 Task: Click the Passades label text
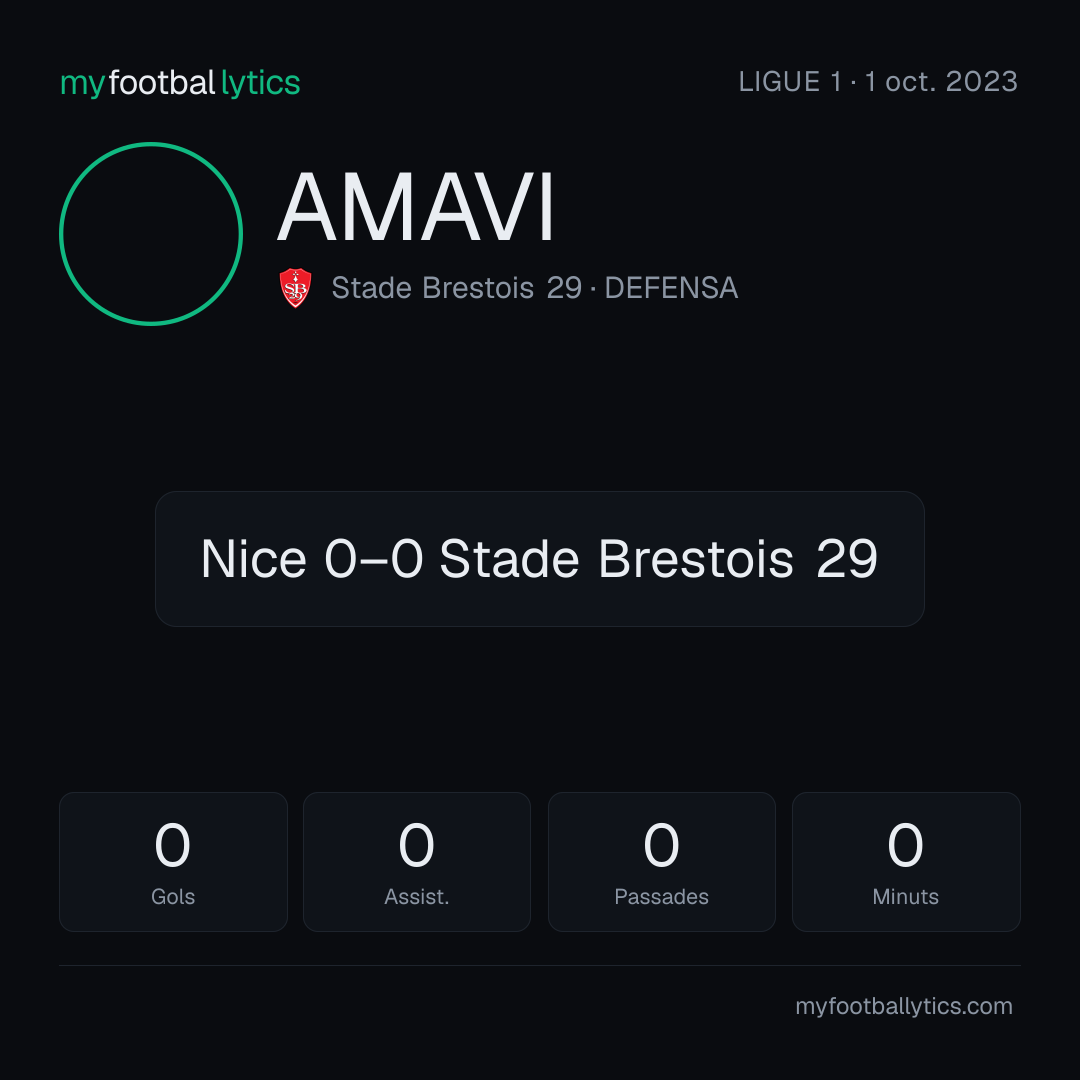point(661,897)
